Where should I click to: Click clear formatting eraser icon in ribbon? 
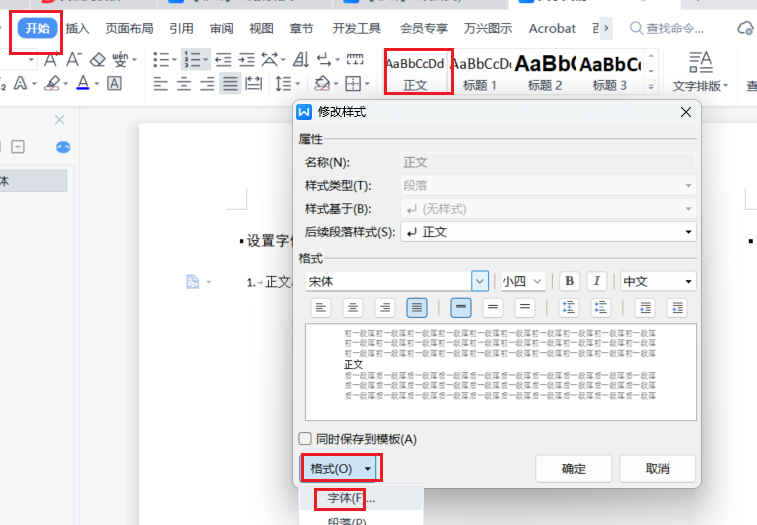[98, 60]
